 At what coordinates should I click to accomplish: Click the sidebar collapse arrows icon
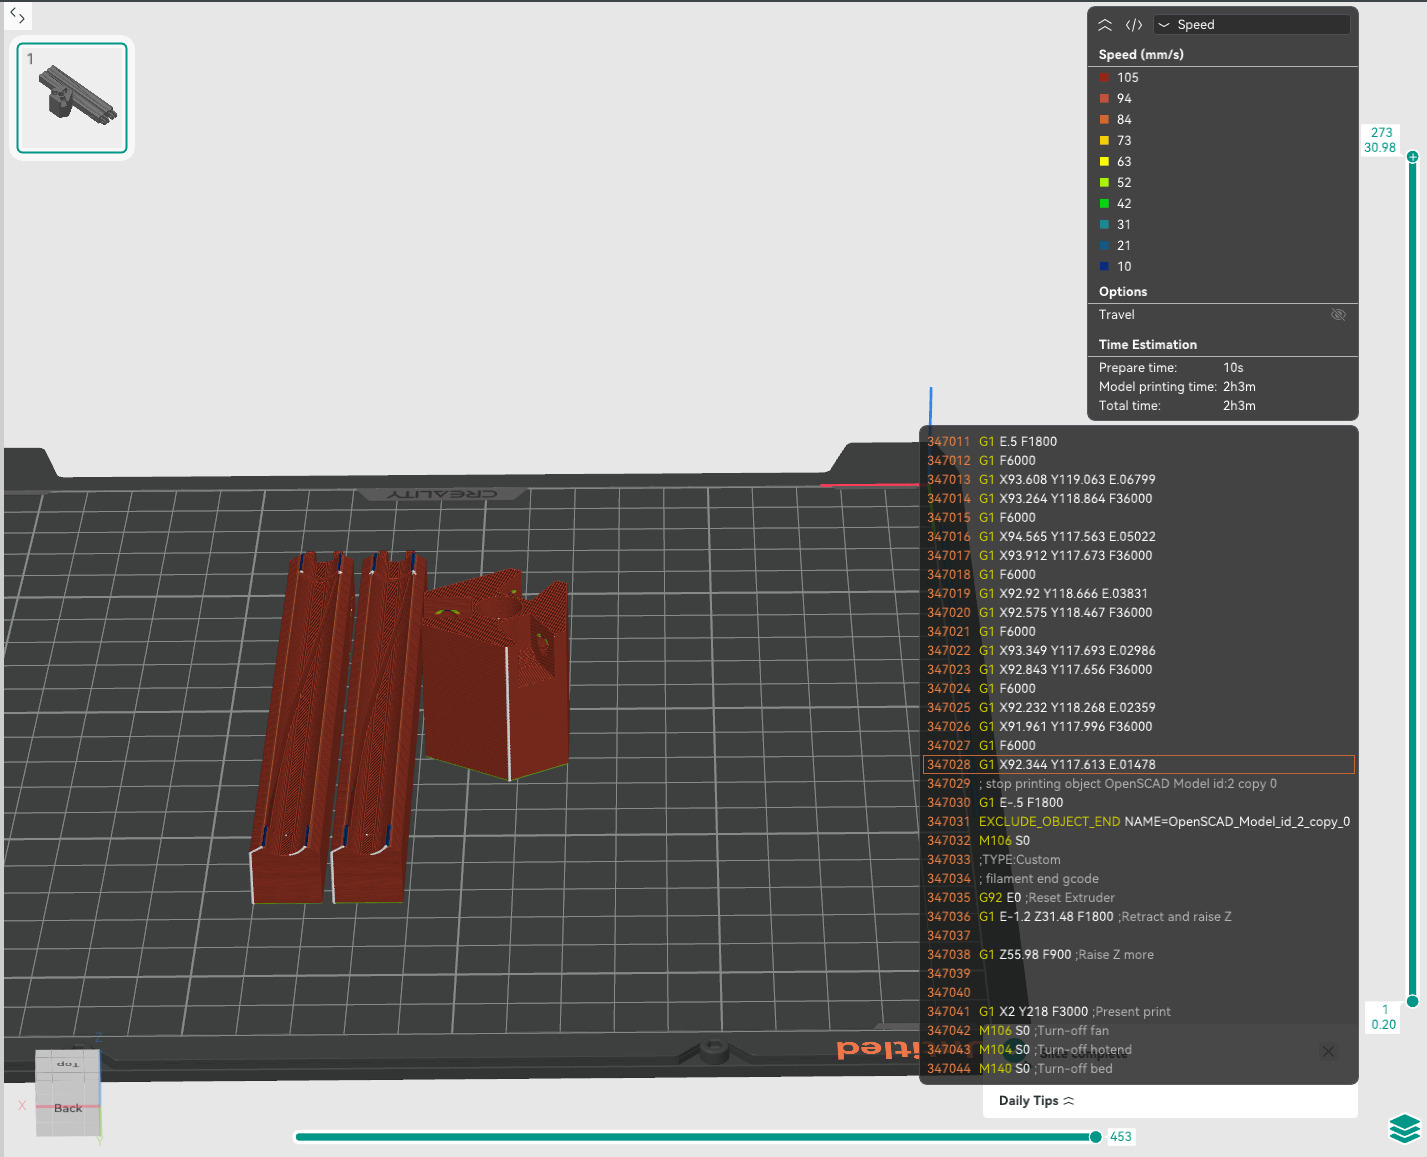(17, 15)
